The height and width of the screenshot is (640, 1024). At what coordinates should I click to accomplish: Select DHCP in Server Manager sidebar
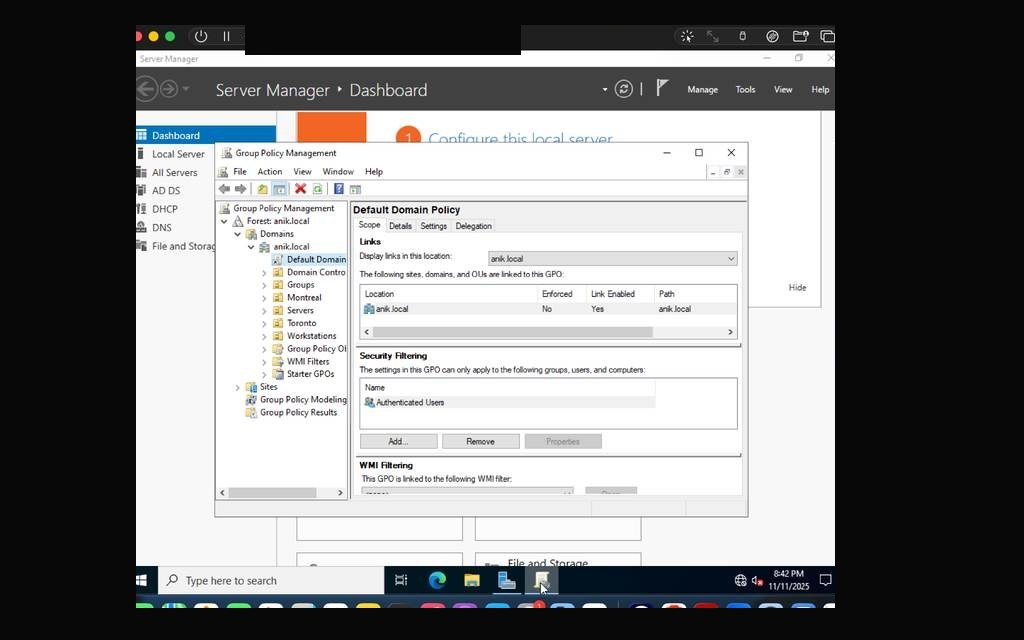pos(165,209)
